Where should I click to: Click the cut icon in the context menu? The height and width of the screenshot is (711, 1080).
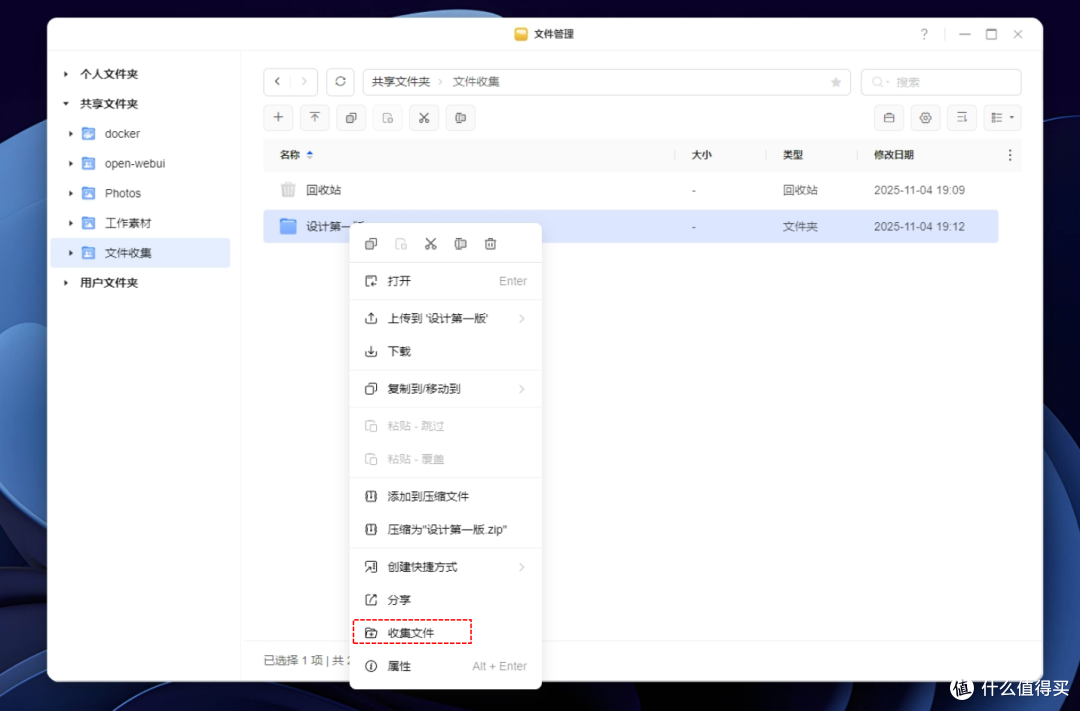[430, 244]
